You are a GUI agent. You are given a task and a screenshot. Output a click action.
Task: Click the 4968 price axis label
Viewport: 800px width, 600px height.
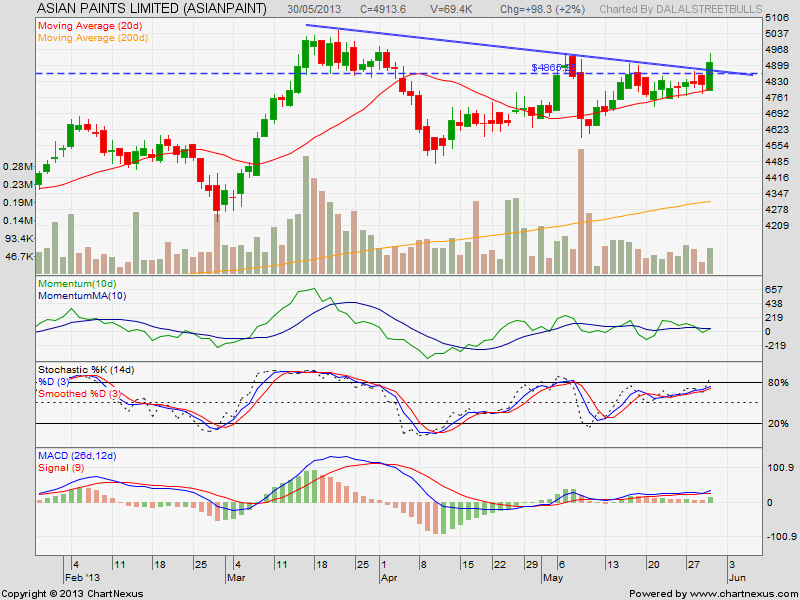coord(778,49)
